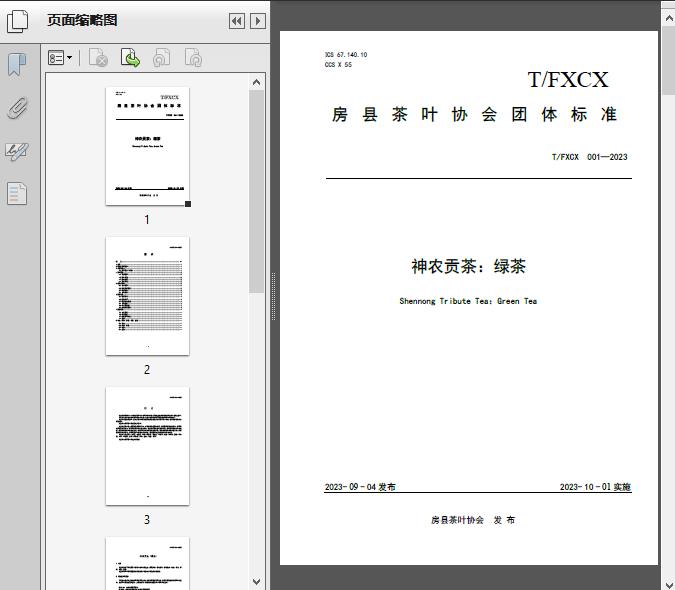Open the attachments paperclip panel
Image resolution: width=675 pixels, height=590 pixels.
click(17, 108)
